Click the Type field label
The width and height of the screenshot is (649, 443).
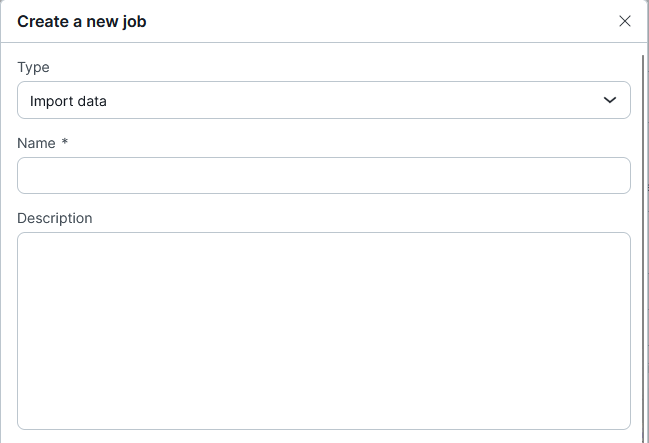(33, 67)
